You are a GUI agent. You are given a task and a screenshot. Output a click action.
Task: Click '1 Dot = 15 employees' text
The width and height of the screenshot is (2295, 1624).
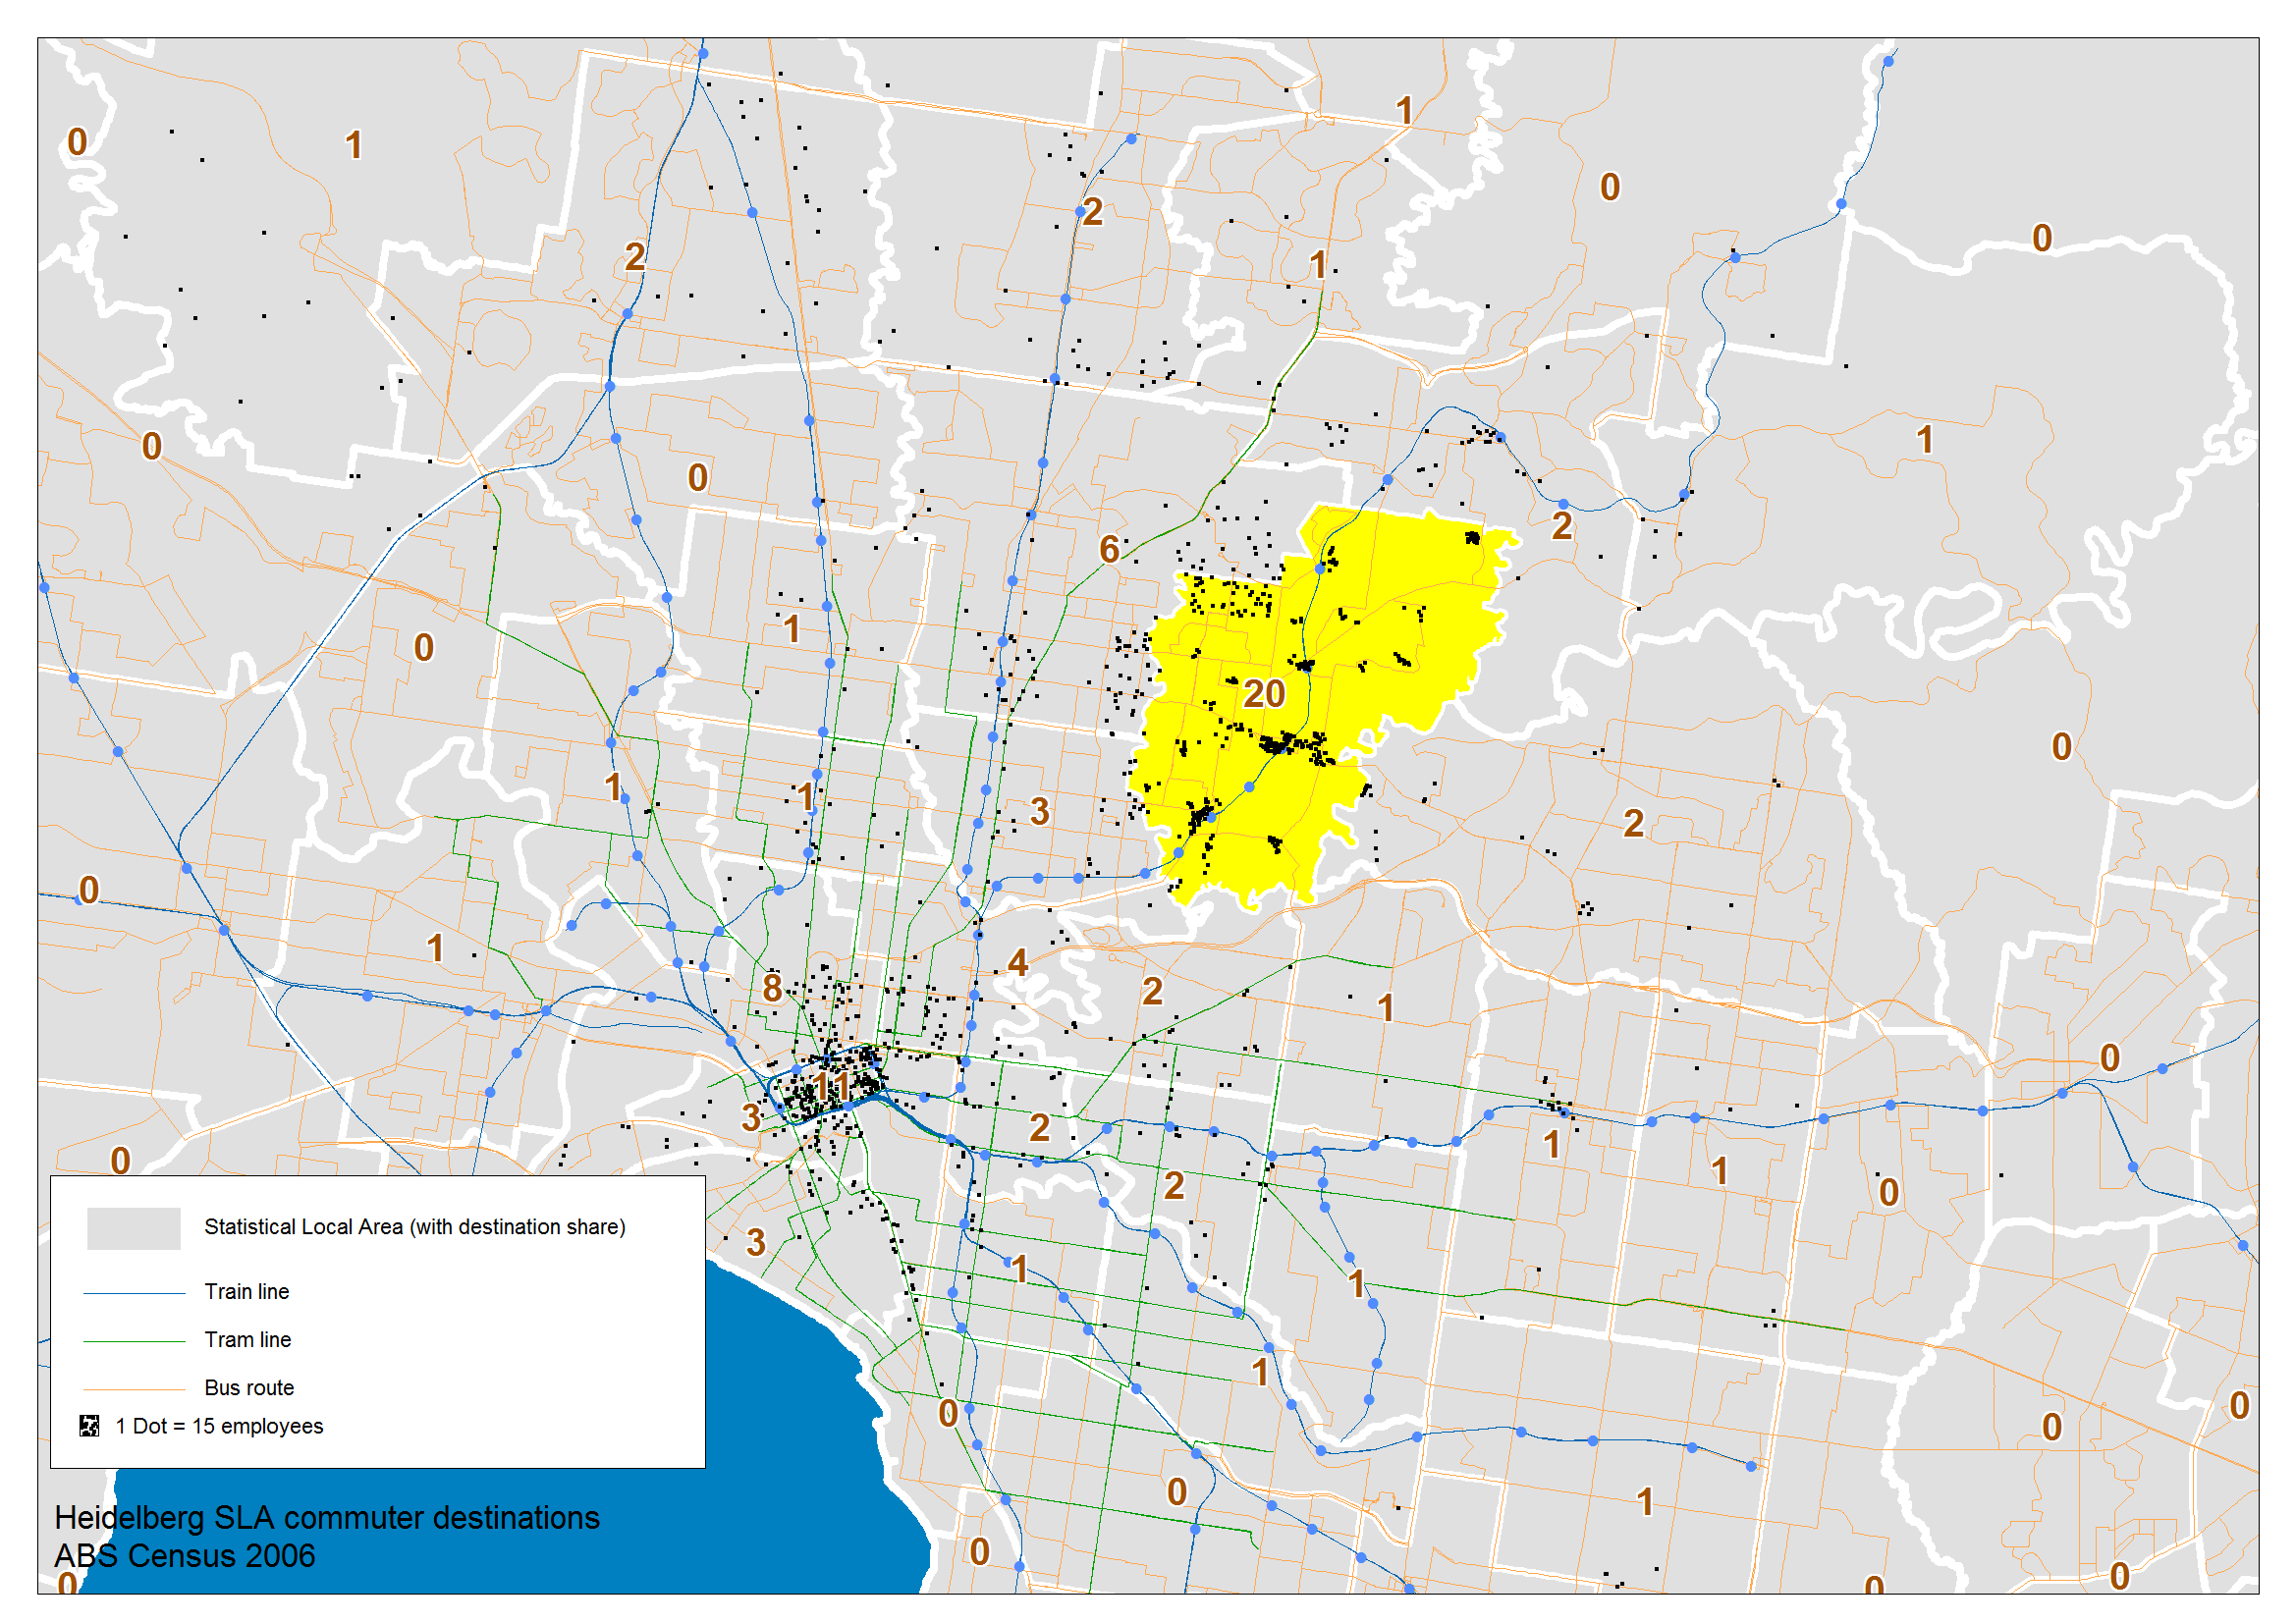pos(219,1426)
